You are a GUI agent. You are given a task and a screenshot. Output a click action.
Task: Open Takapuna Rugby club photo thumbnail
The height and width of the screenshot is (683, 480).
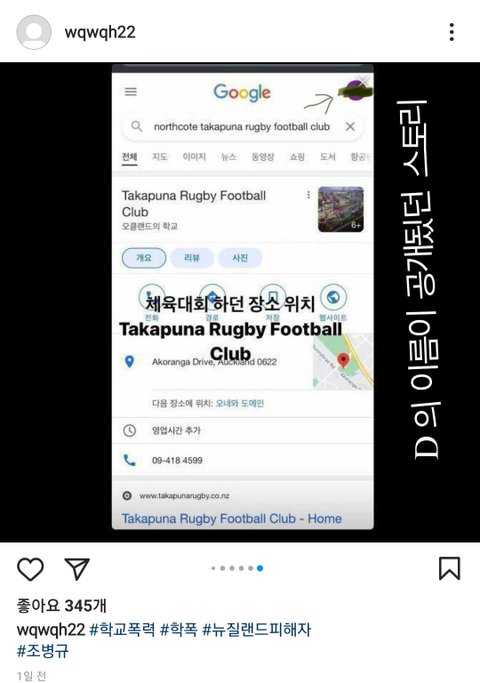coord(341,209)
